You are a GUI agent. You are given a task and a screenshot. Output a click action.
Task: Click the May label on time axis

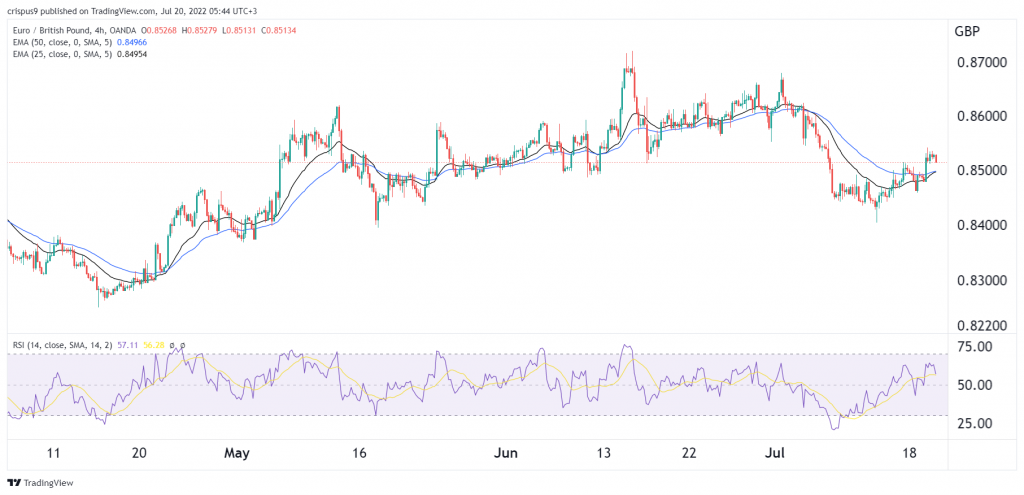[x=235, y=453]
